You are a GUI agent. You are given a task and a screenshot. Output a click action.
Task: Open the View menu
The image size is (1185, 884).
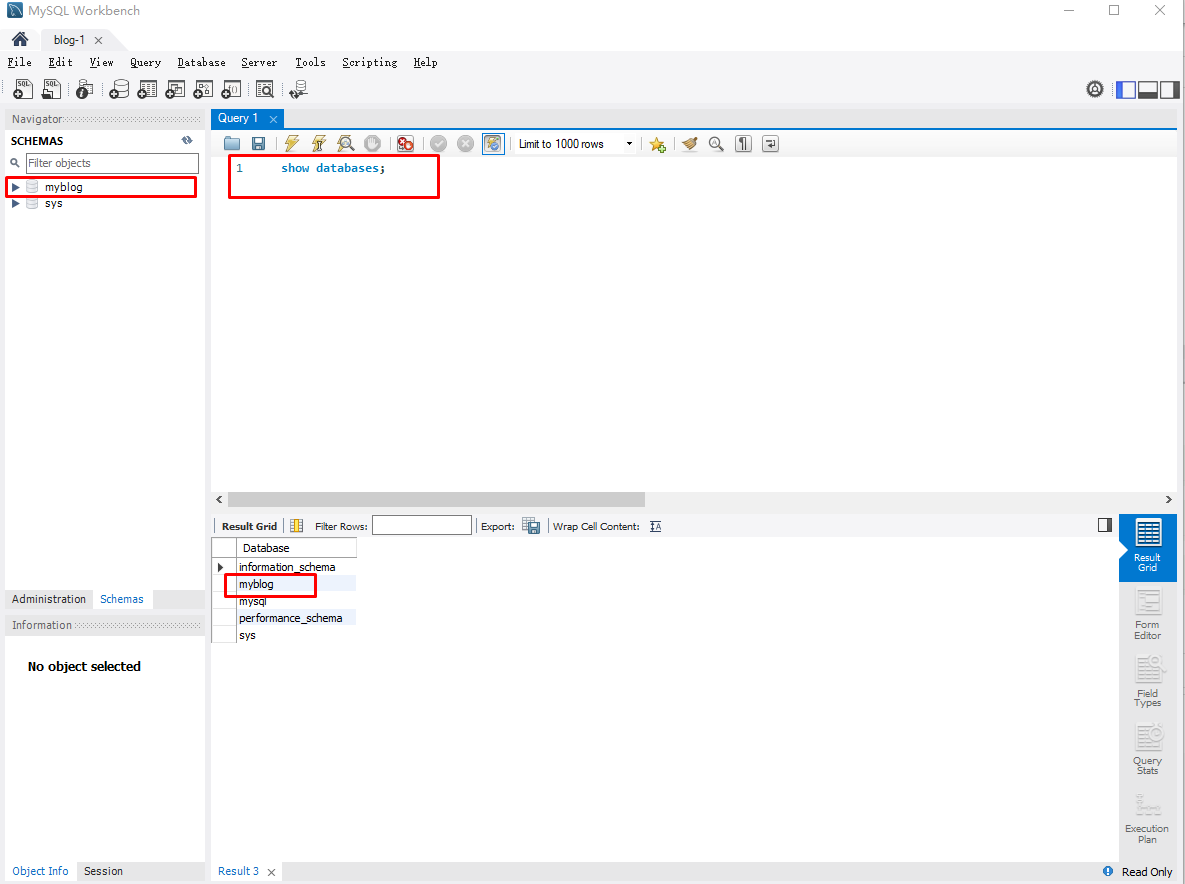pos(101,62)
